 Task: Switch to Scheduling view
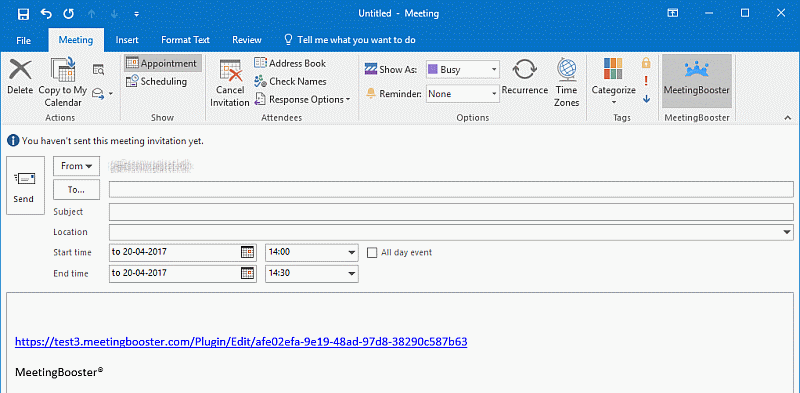[157, 81]
